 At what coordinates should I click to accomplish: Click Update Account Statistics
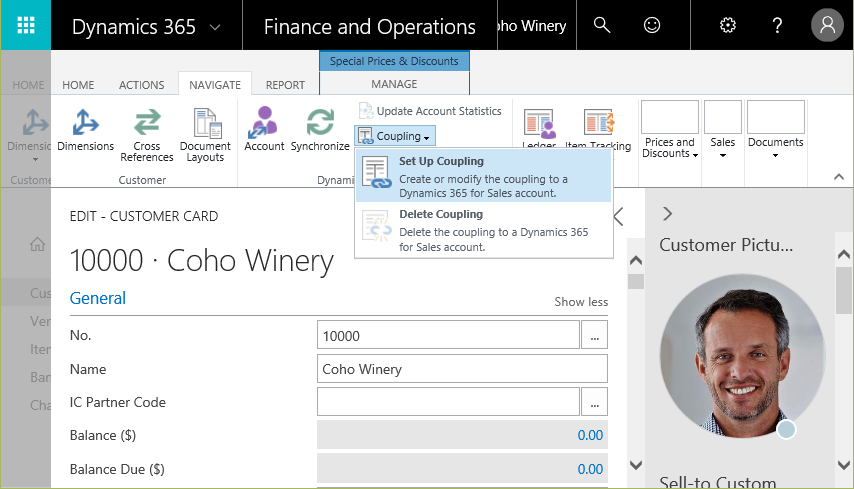pyautogui.click(x=430, y=111)
